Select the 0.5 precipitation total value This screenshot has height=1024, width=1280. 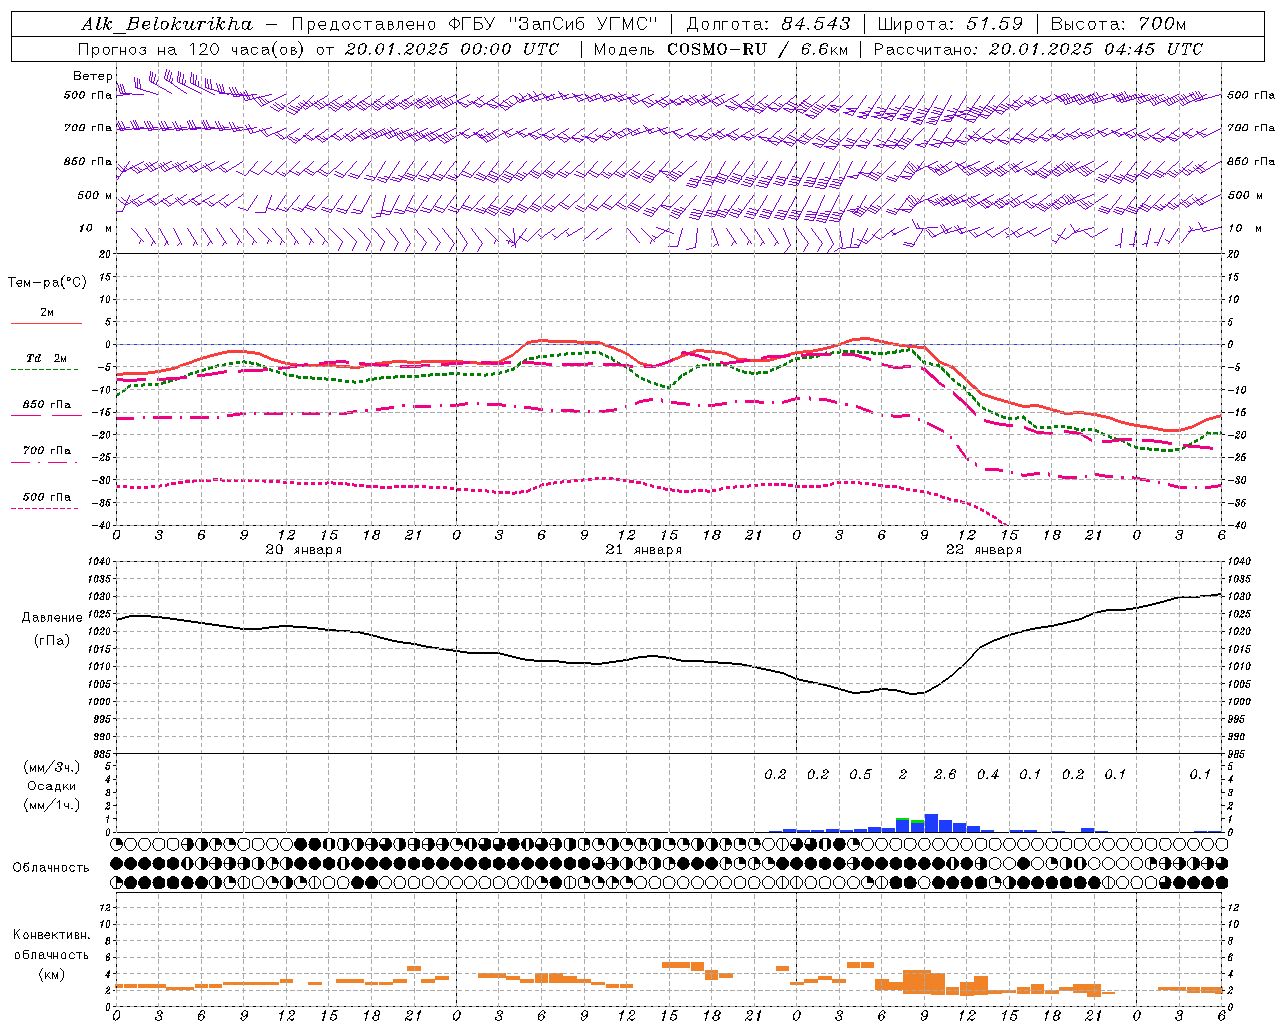pos(860,774)
